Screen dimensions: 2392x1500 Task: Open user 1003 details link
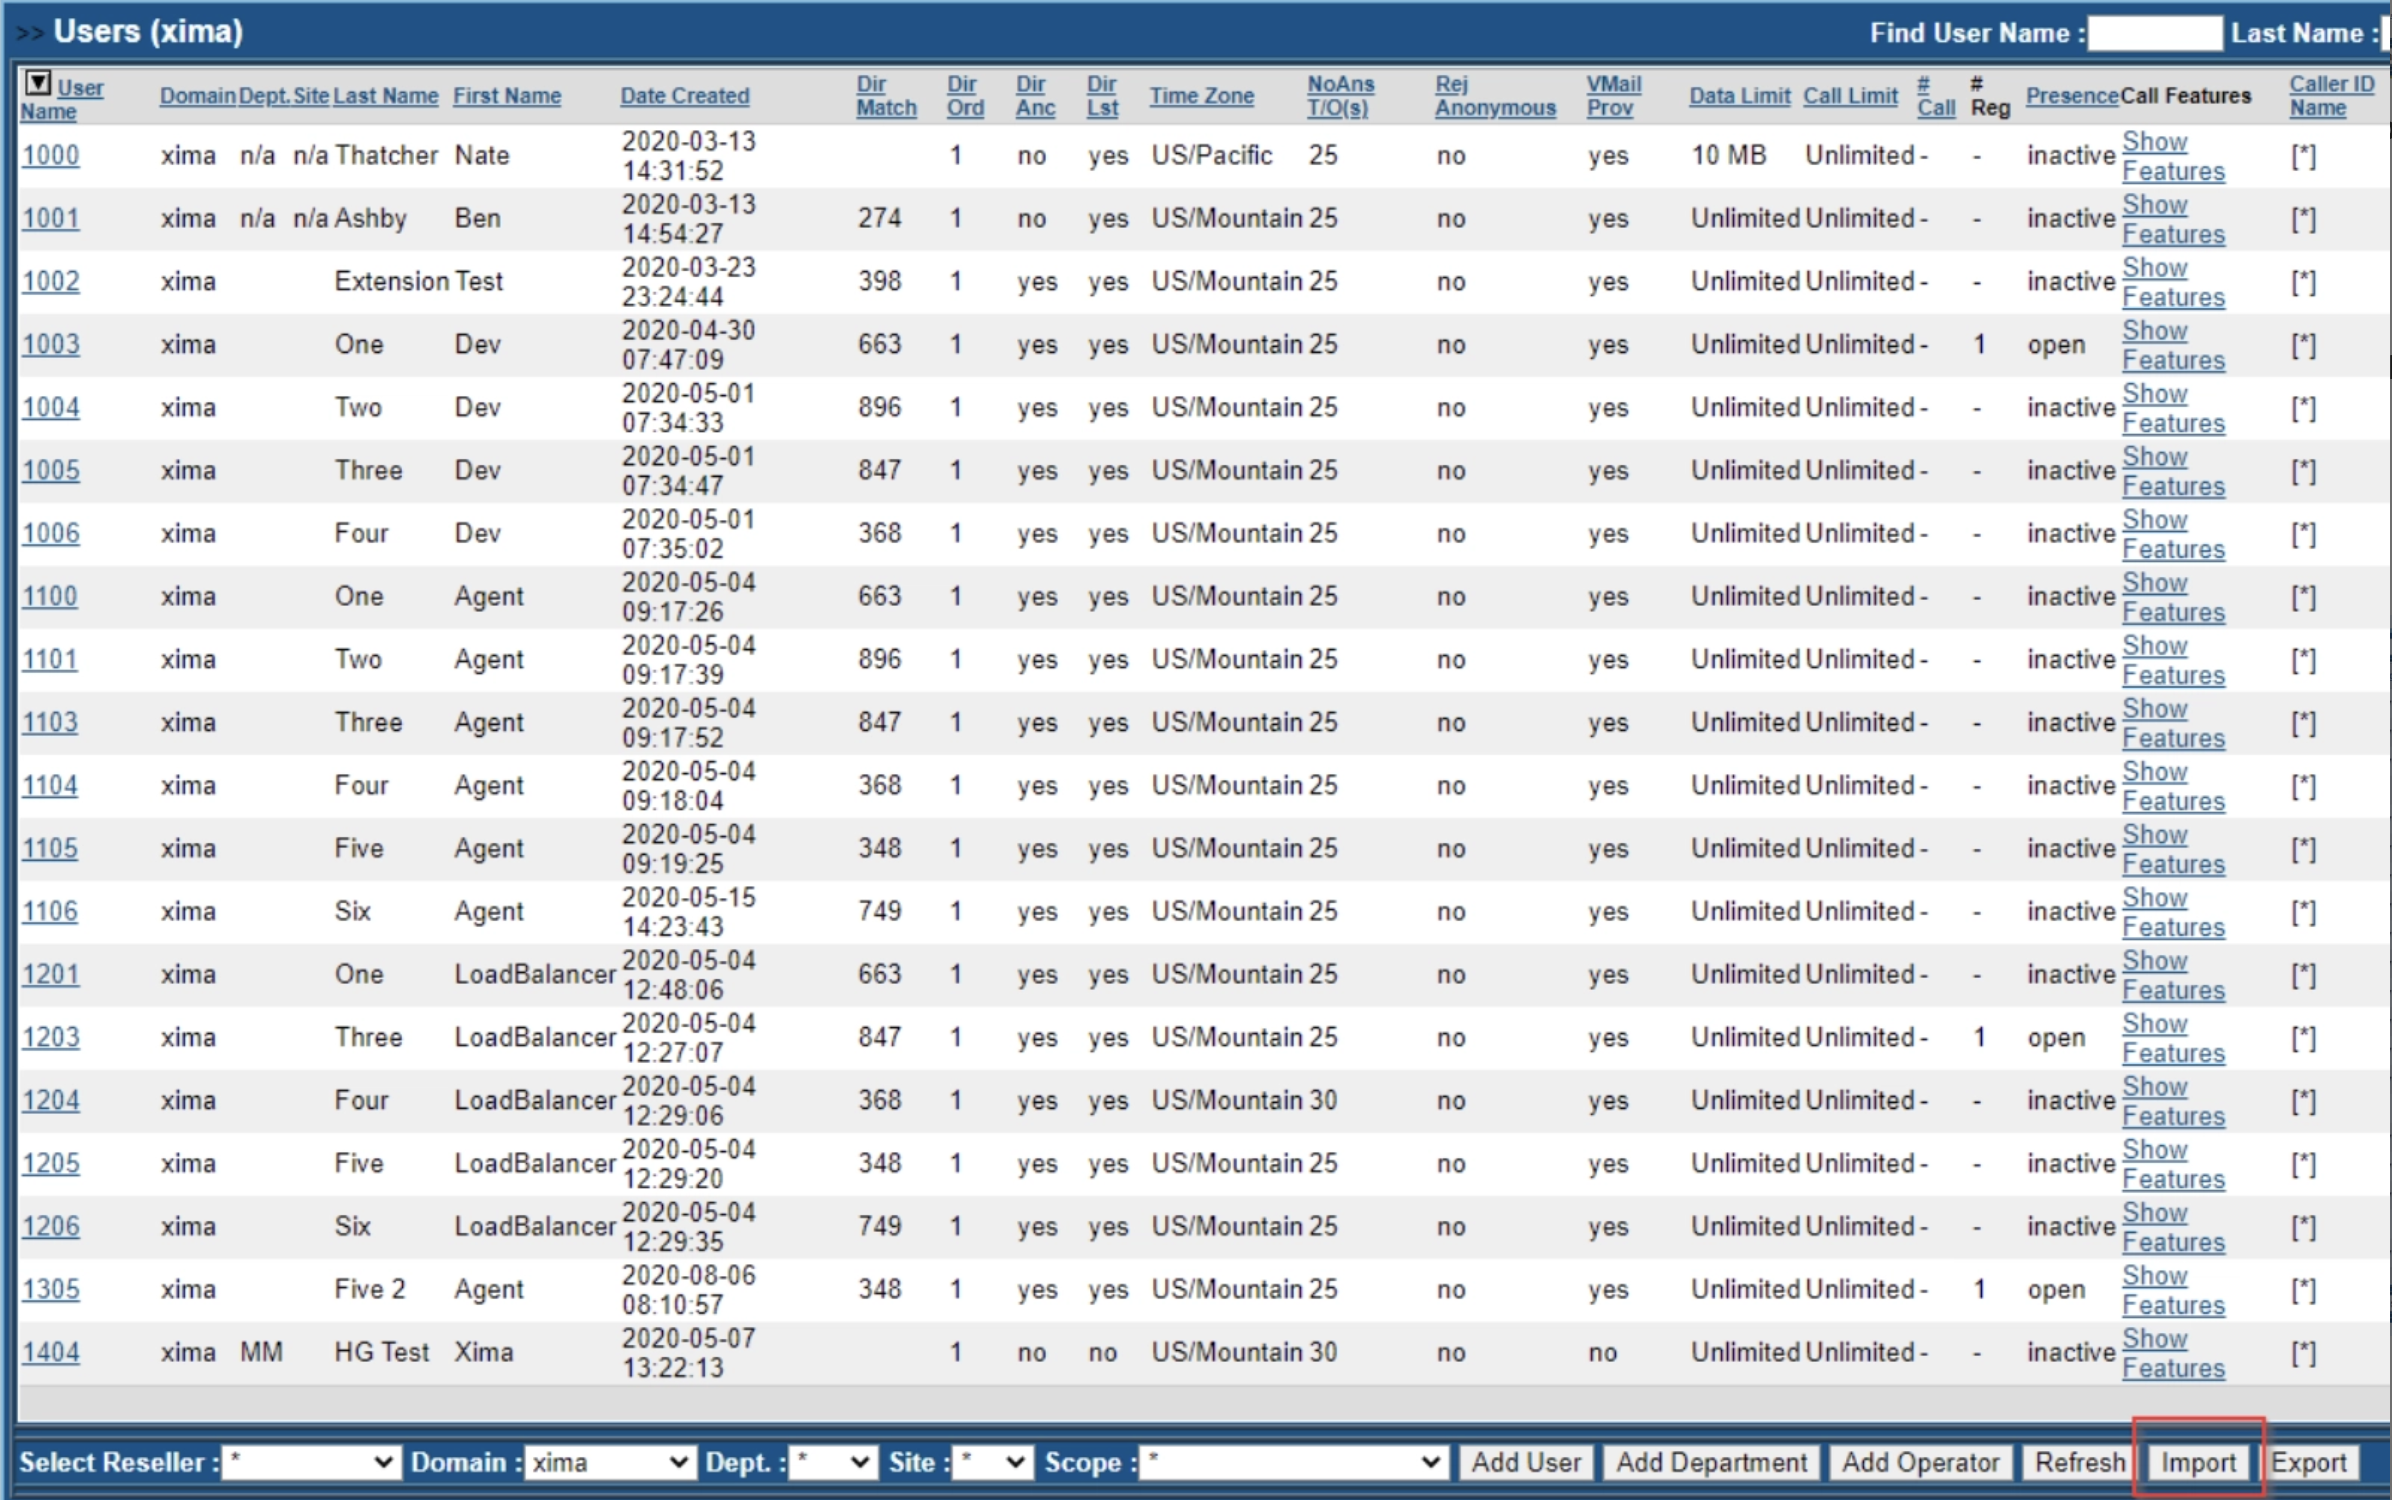coord(51,345)
